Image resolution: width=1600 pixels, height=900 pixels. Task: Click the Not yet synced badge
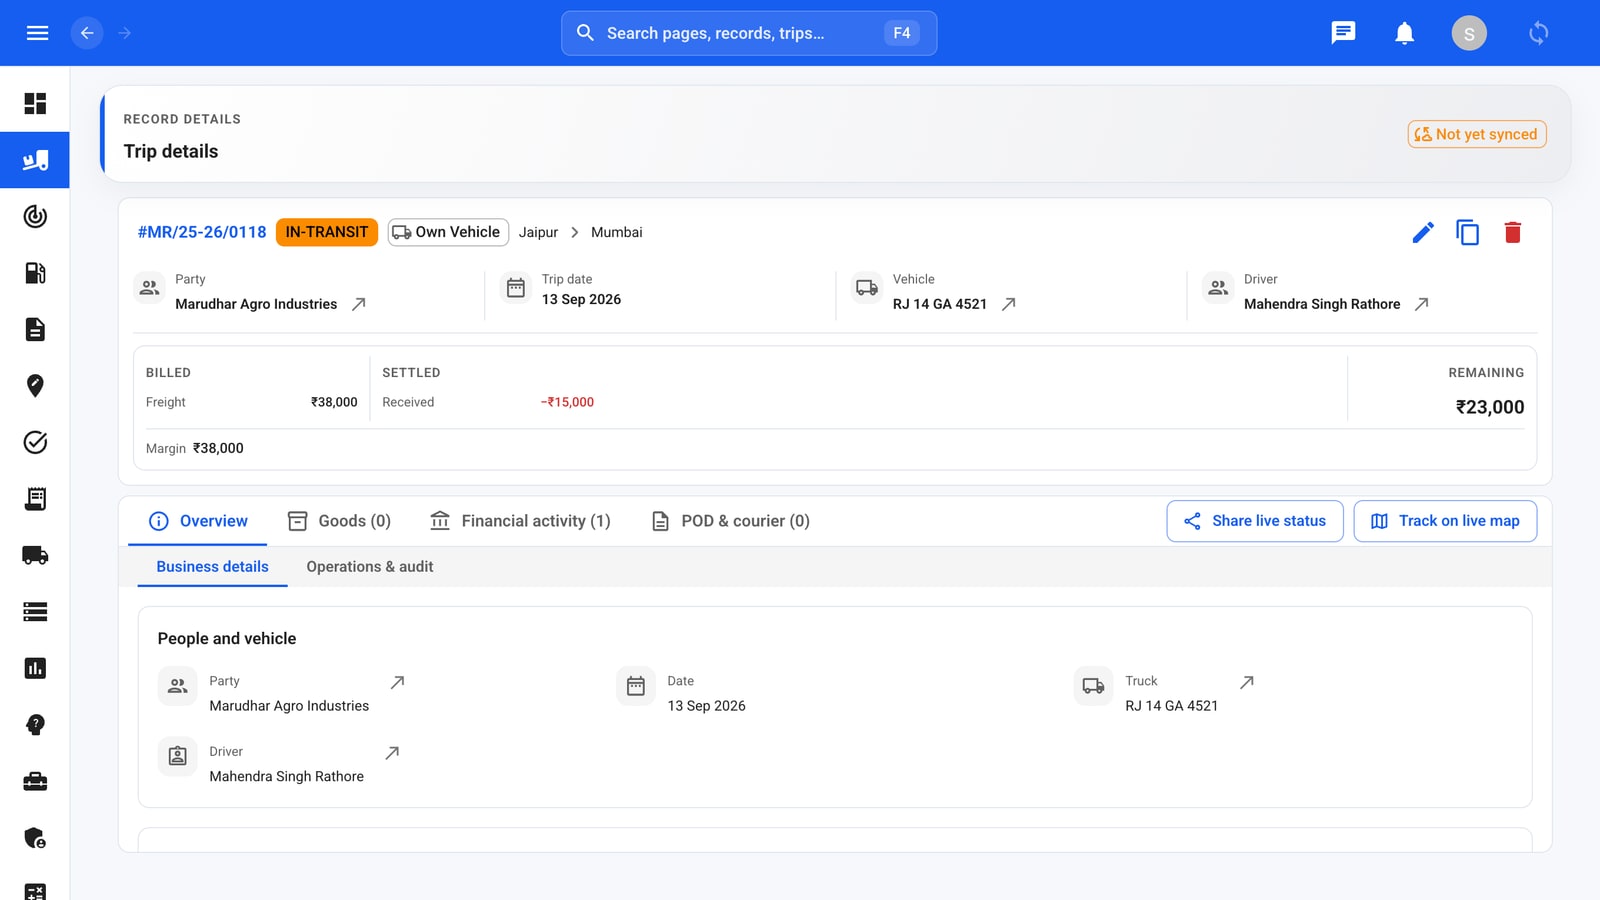(x=1477, y=134)
